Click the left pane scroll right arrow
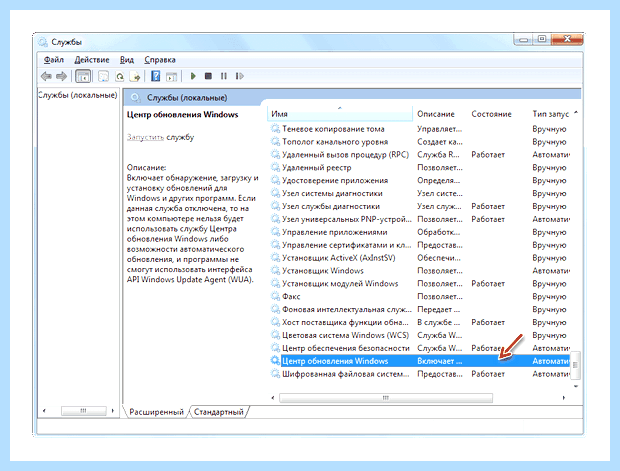The width and height of the screenshot is (620, 471). click(113, 410)
